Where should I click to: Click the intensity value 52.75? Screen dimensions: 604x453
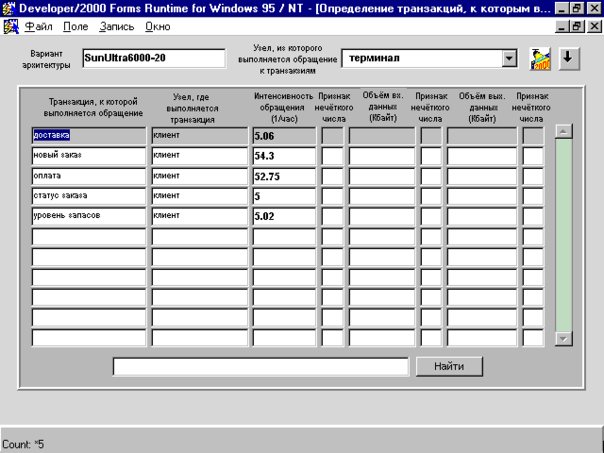point(284,176)
